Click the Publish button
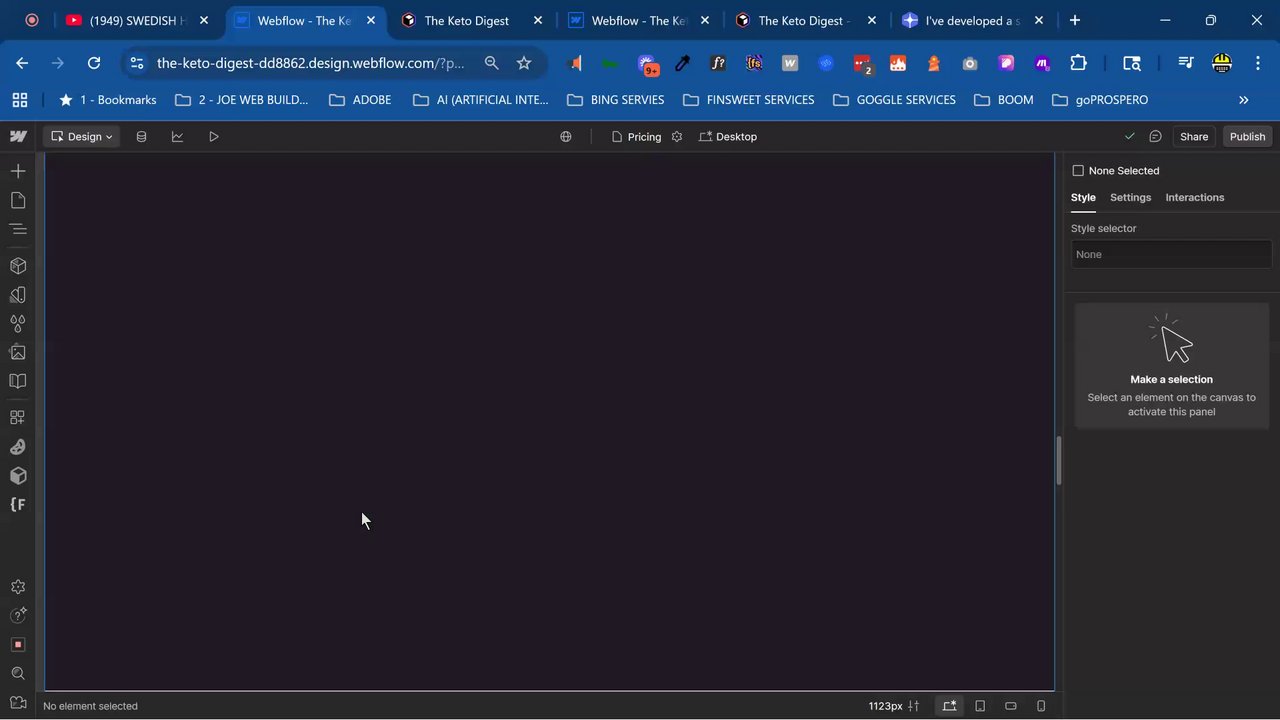Viewport: 1280px width, 720px height. tap(1247, 136)
